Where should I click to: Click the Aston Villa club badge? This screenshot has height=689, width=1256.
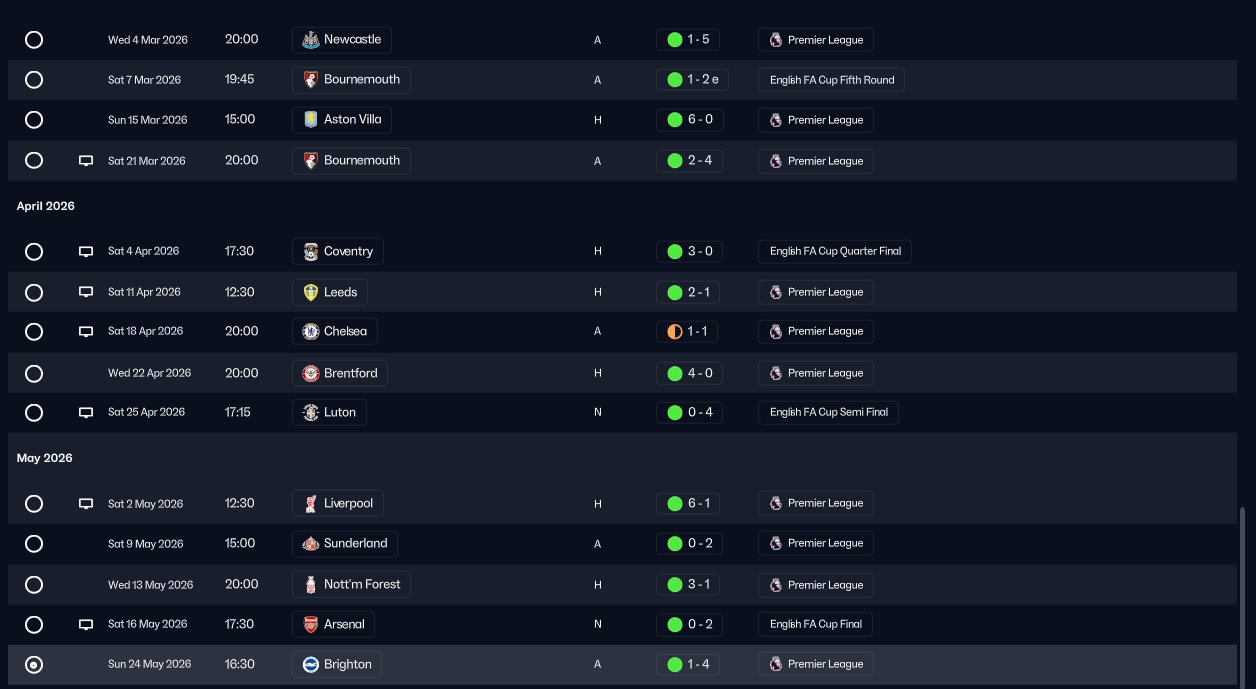[310, 120]
